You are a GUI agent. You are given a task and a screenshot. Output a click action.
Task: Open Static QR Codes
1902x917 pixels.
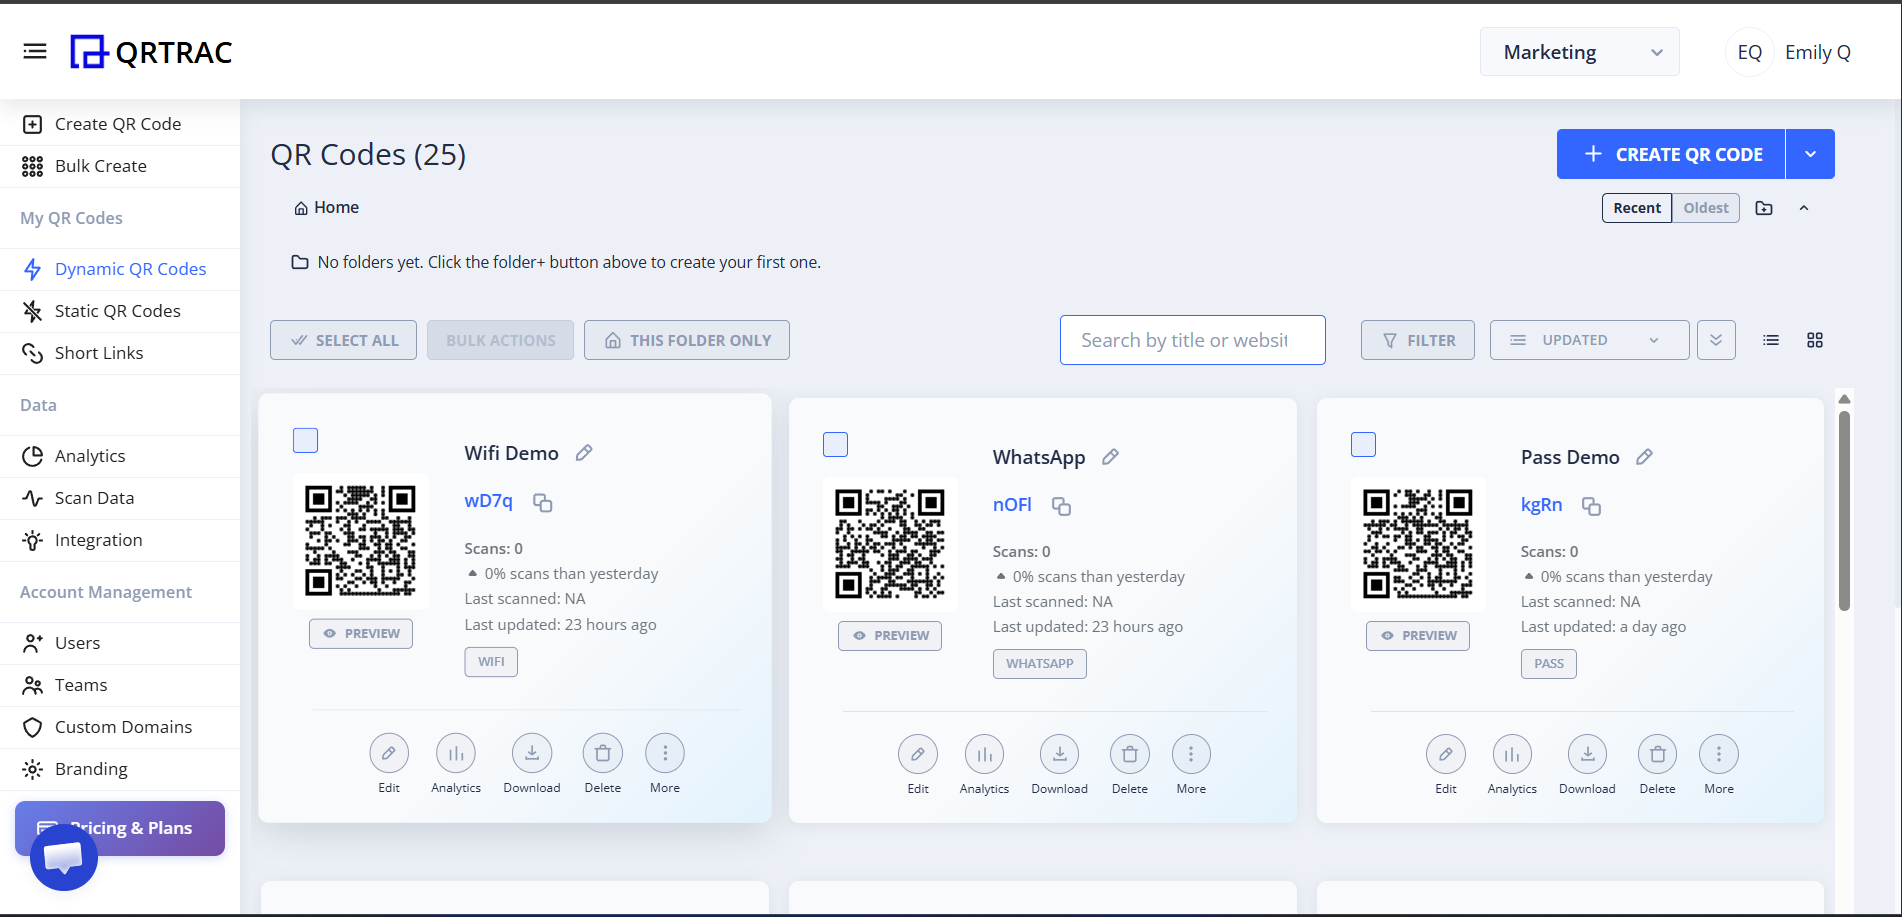(x=120, y=311)
